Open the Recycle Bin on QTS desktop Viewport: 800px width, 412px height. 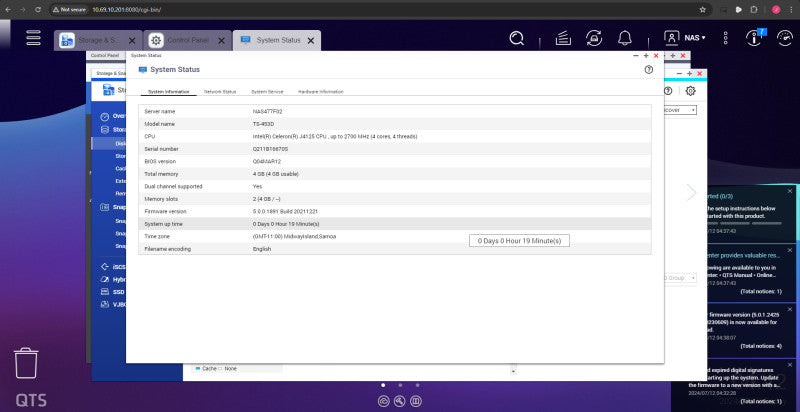[x=26, y=363]
